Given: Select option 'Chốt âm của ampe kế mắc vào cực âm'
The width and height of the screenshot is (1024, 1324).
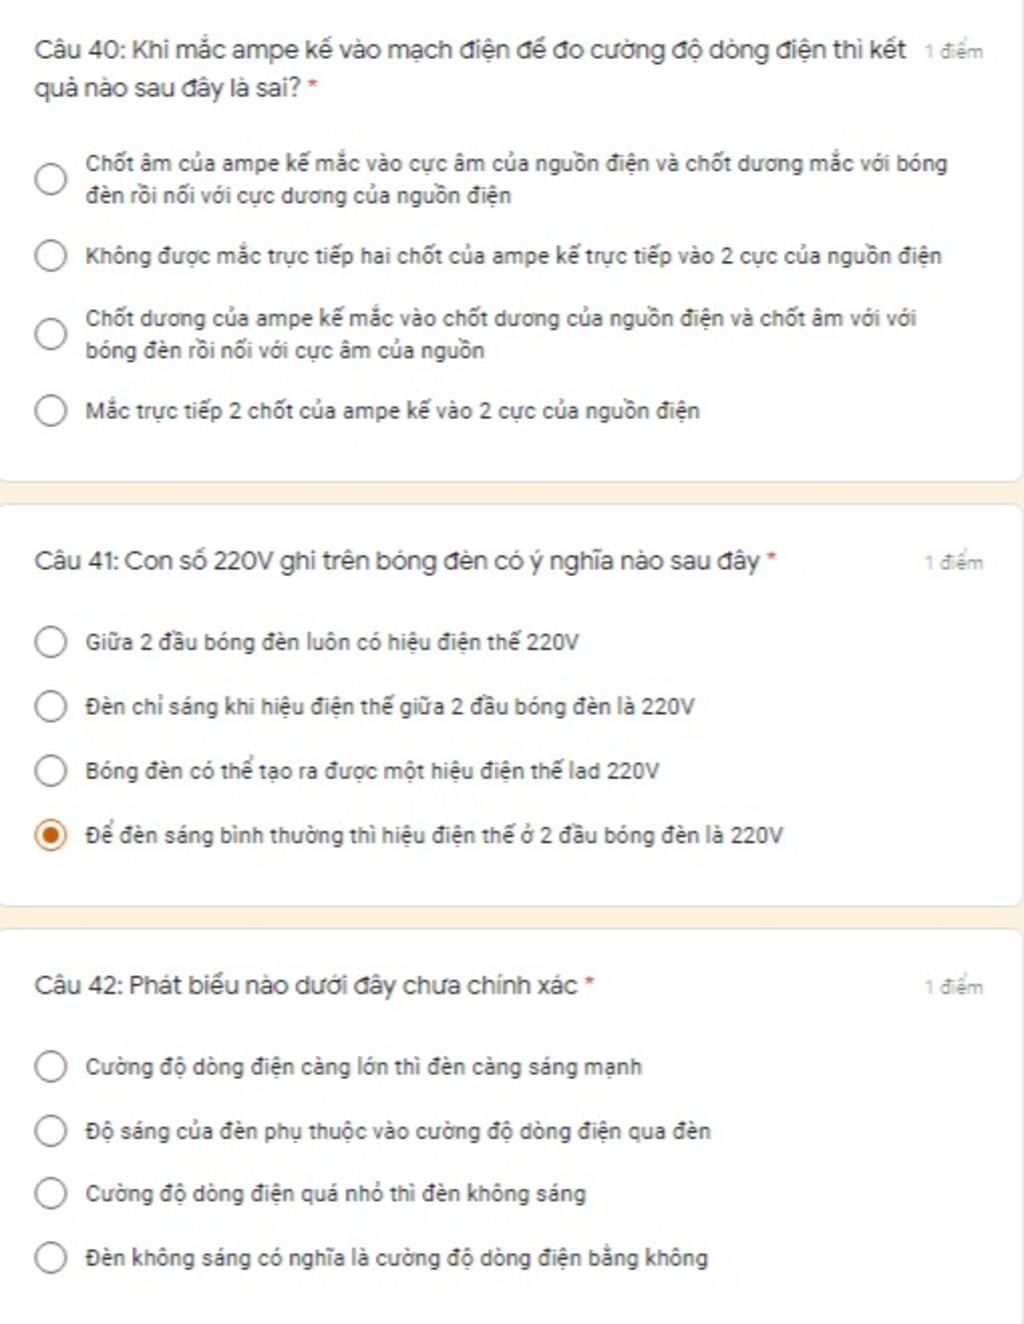Looking at the screenshot, I should pos(50,179).
